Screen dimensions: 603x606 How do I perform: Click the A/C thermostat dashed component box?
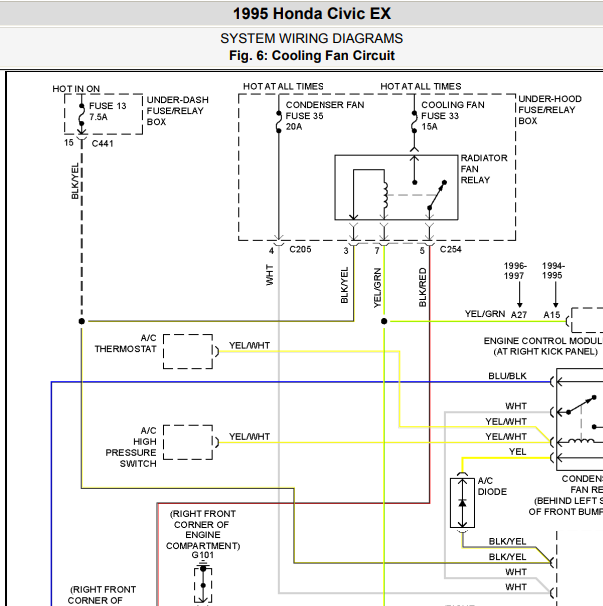pyautogui.click(x=188, y=351)
